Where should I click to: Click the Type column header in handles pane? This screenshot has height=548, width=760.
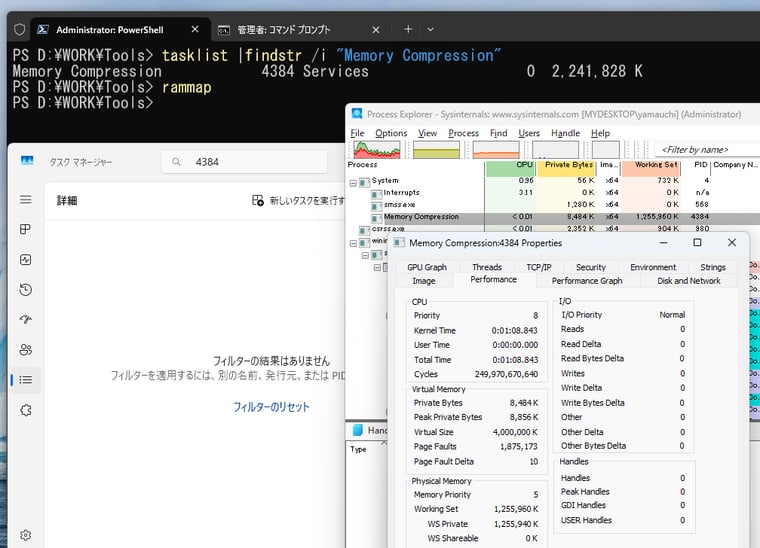358,450
